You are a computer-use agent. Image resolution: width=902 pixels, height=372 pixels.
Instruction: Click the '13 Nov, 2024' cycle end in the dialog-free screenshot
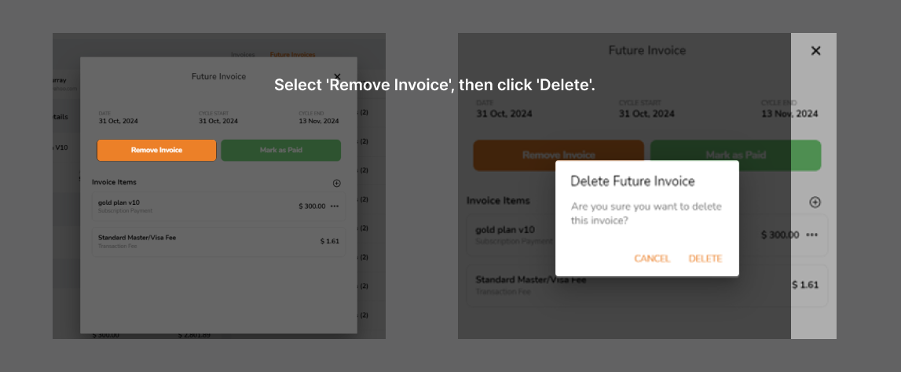[319, 121]
